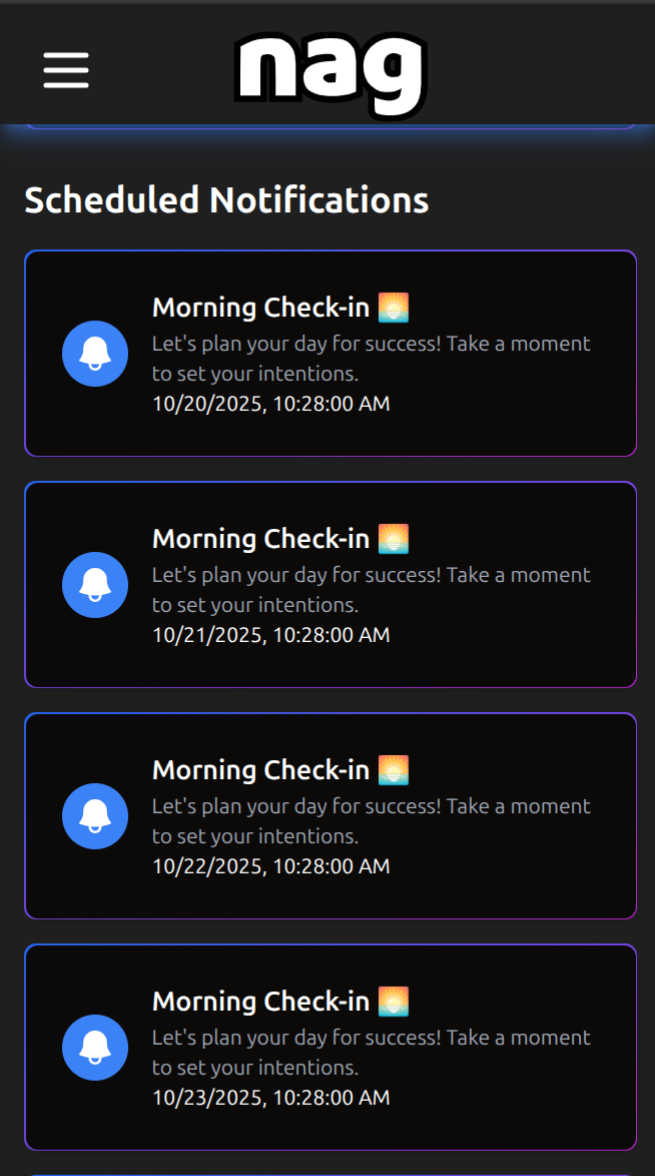The image size is (655, 1176).
Task: Open the 10/23/2025 Morning Check-in title
Action: [x=261, y=1001]
